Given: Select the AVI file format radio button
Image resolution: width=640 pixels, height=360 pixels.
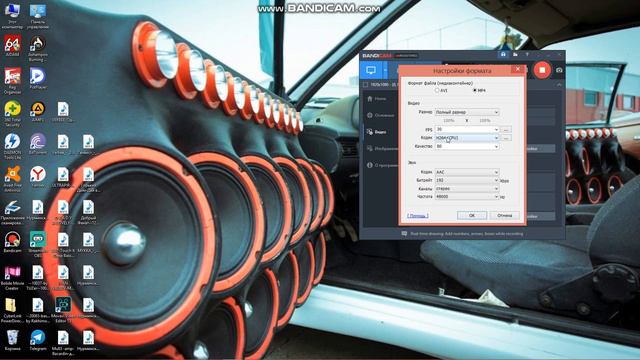Looking at the screenshot, I should coord(437,90).
